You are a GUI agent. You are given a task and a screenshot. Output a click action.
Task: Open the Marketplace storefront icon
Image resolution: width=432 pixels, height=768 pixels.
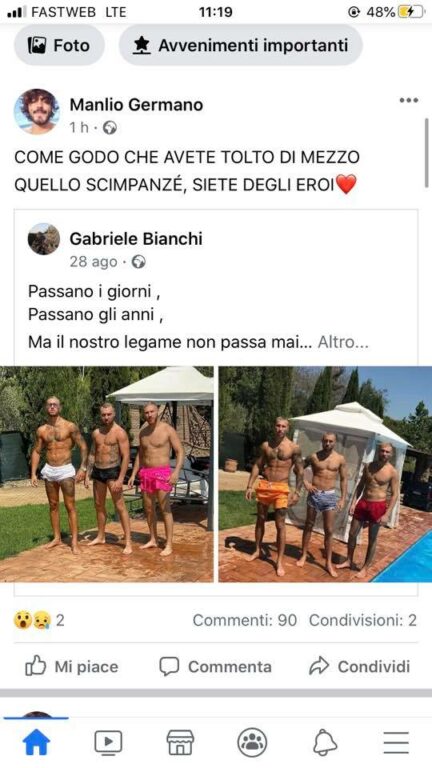(180, 743)
